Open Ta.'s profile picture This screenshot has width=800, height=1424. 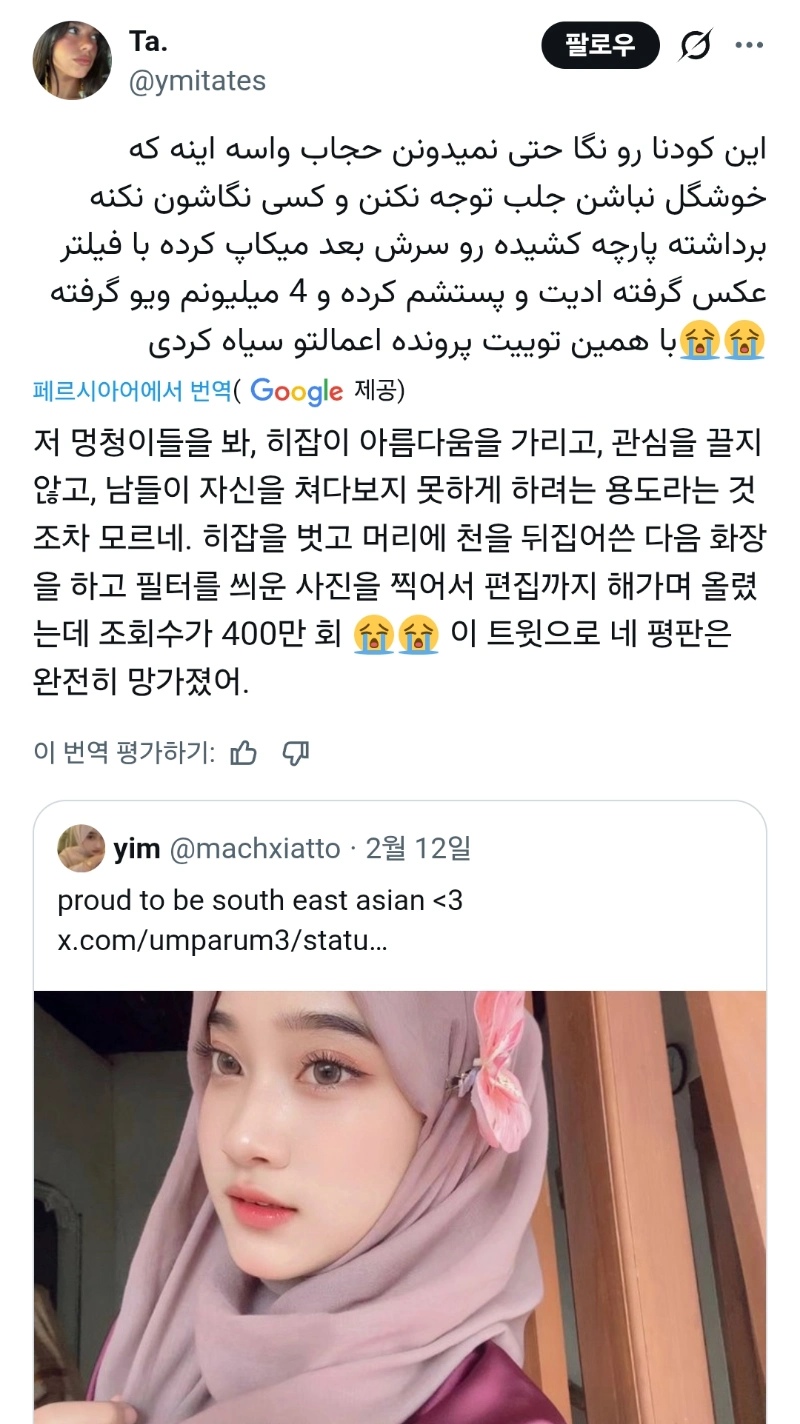tap(72, 60)
